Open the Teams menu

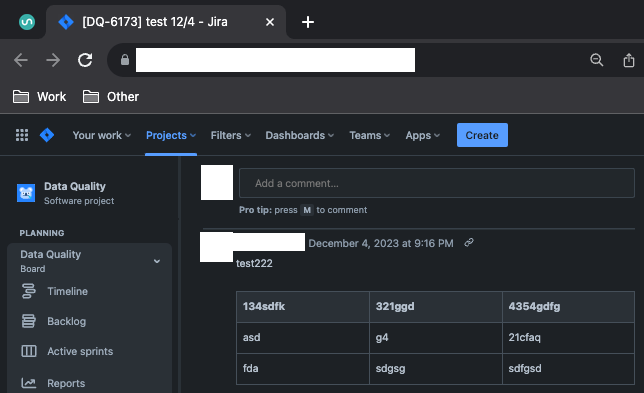coord(370,136)
